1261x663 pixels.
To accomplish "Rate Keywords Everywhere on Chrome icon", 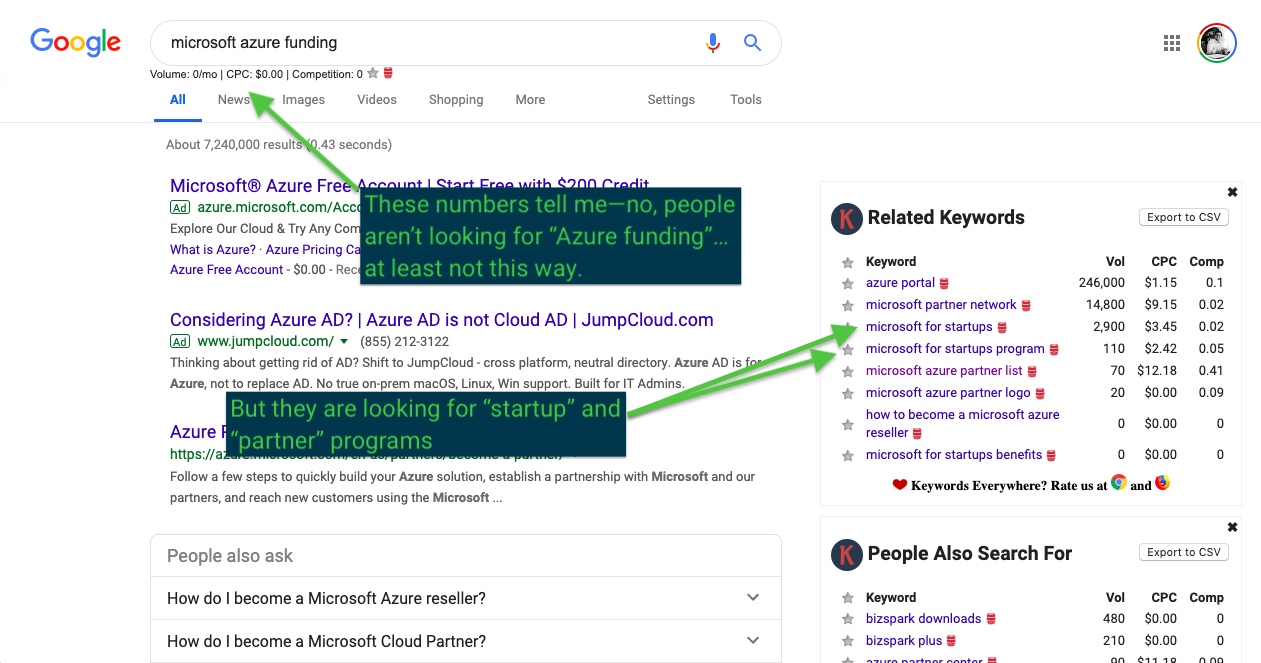I will click(x=1119, y=483).
